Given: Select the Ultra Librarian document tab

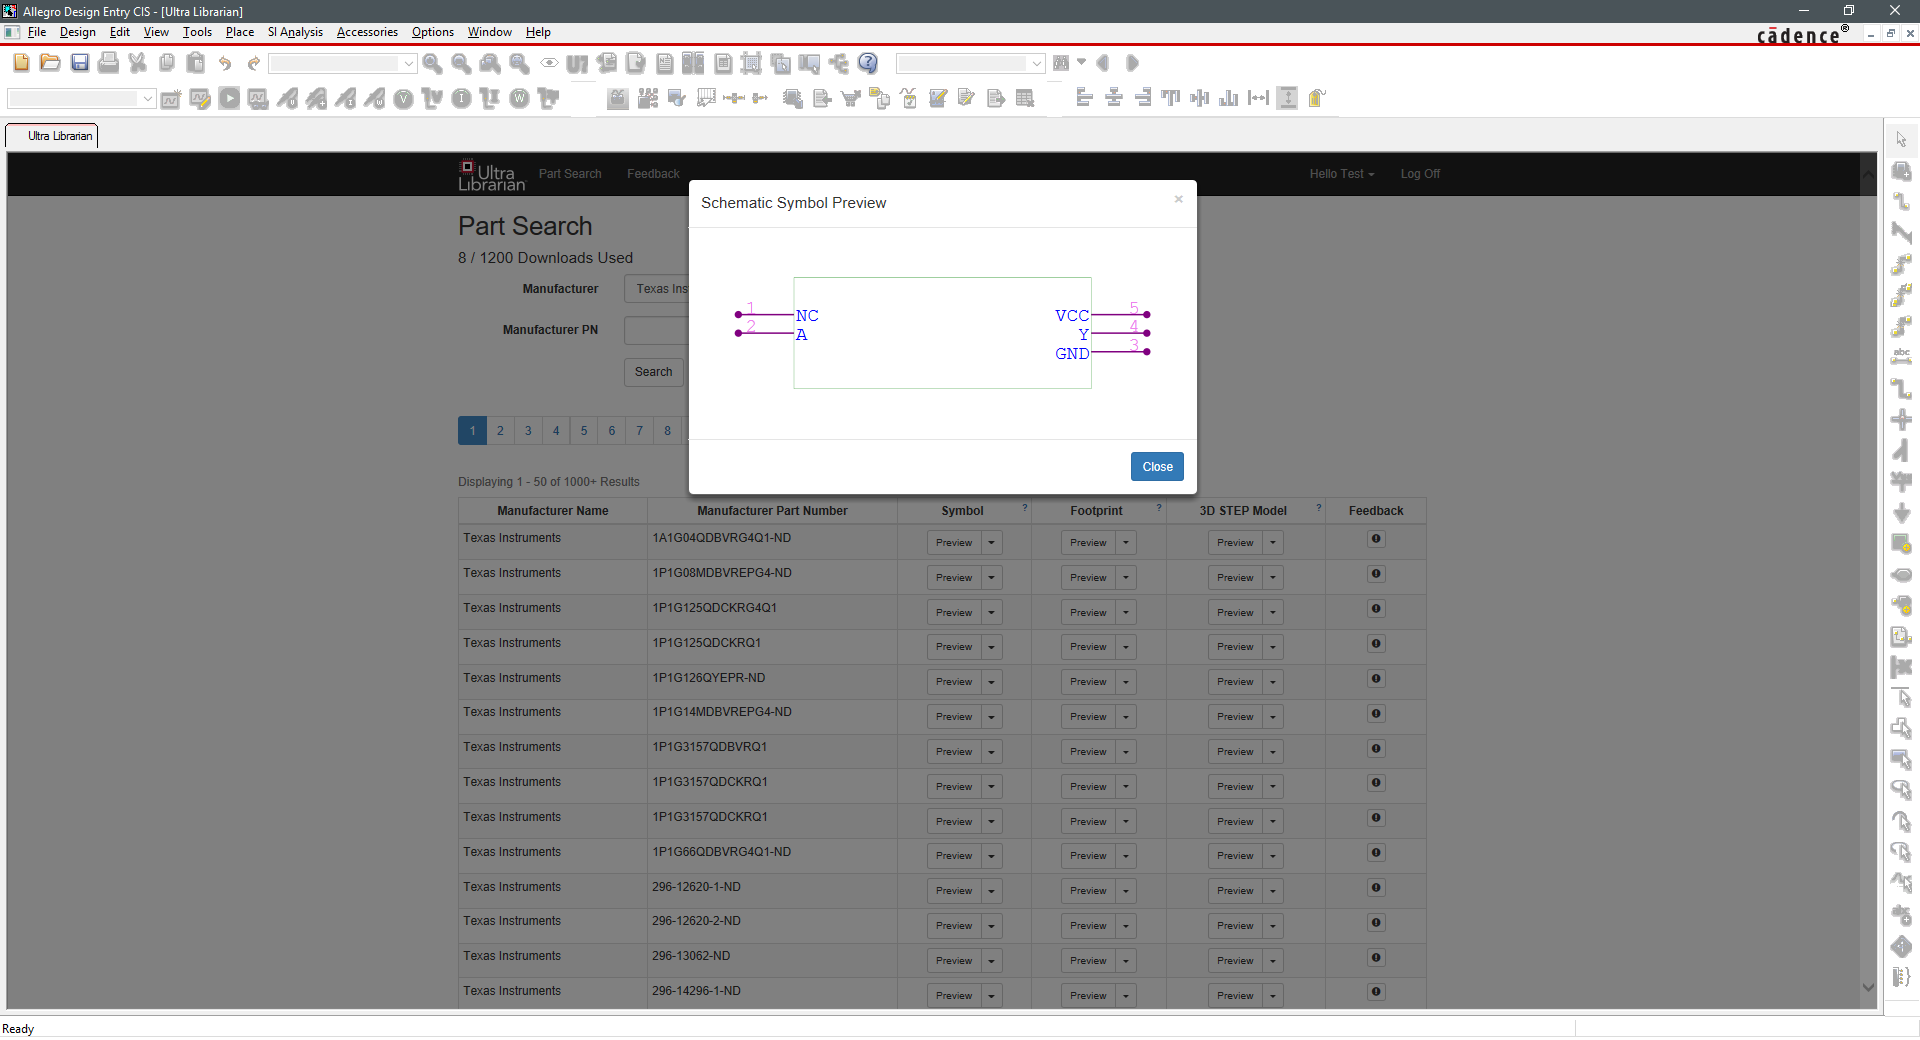Looking at the screenshot, I should 52,136.
